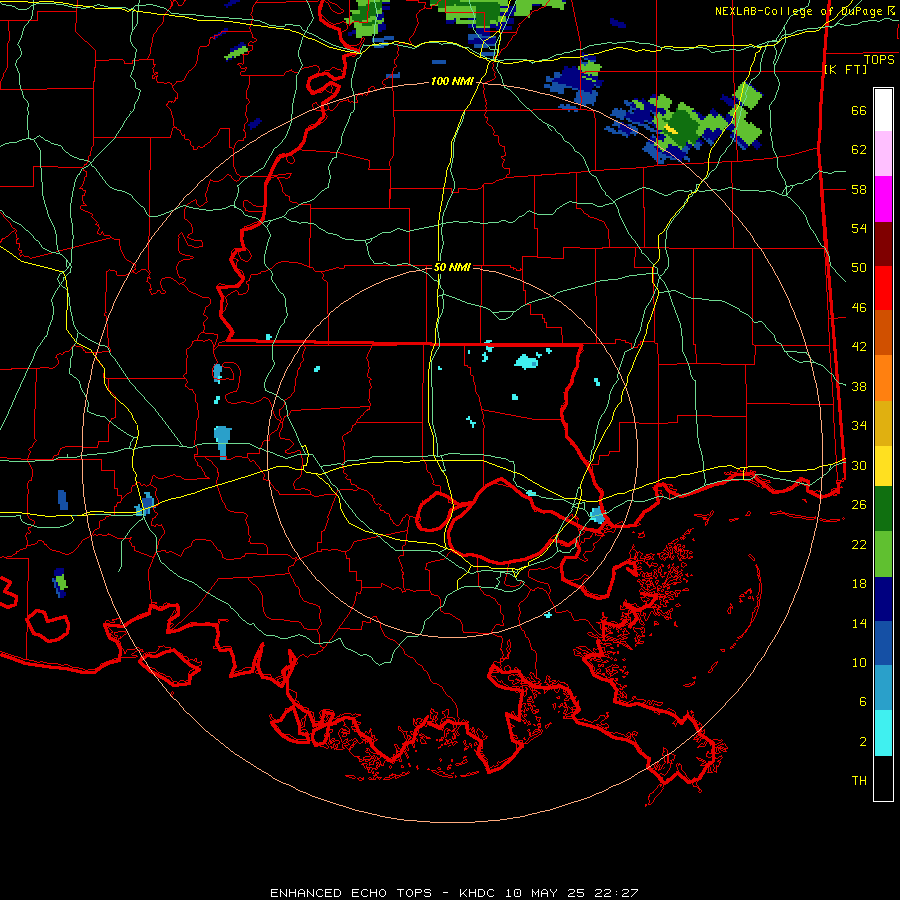Screen dimensions: 900x900
Task: Click the "6" legend value
Action: (x=863, y=701)
